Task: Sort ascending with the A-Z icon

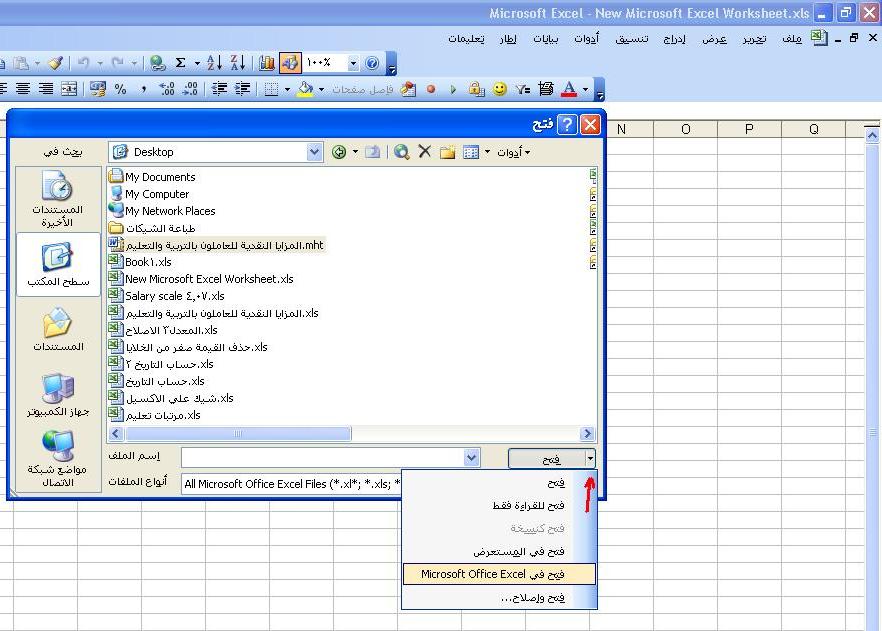Action: point(214,63)
